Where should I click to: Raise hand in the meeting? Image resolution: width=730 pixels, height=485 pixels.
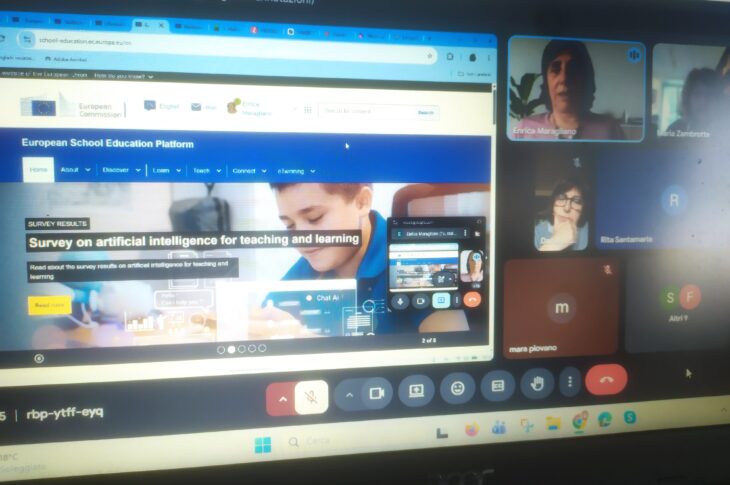(537, 384)
